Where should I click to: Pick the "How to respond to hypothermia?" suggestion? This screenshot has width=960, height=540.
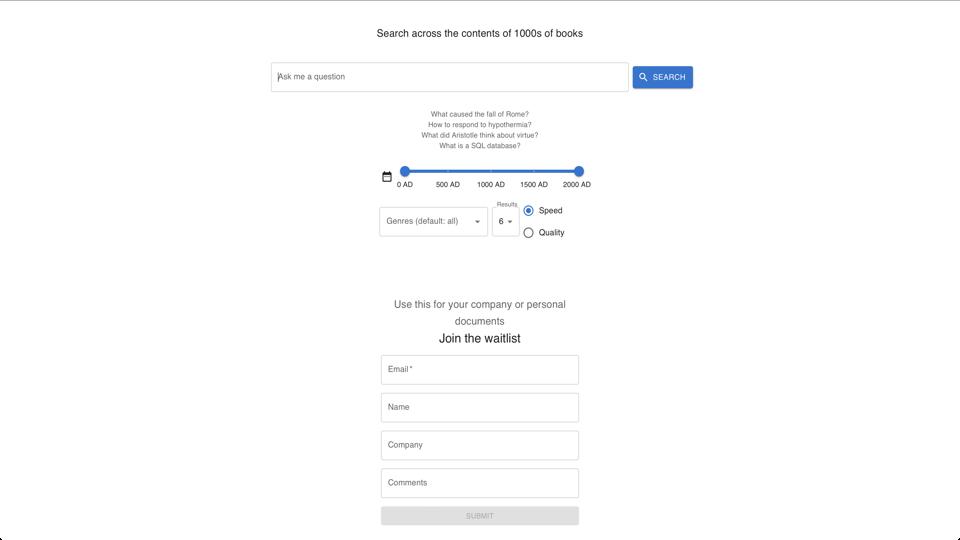tap(480, 125)
